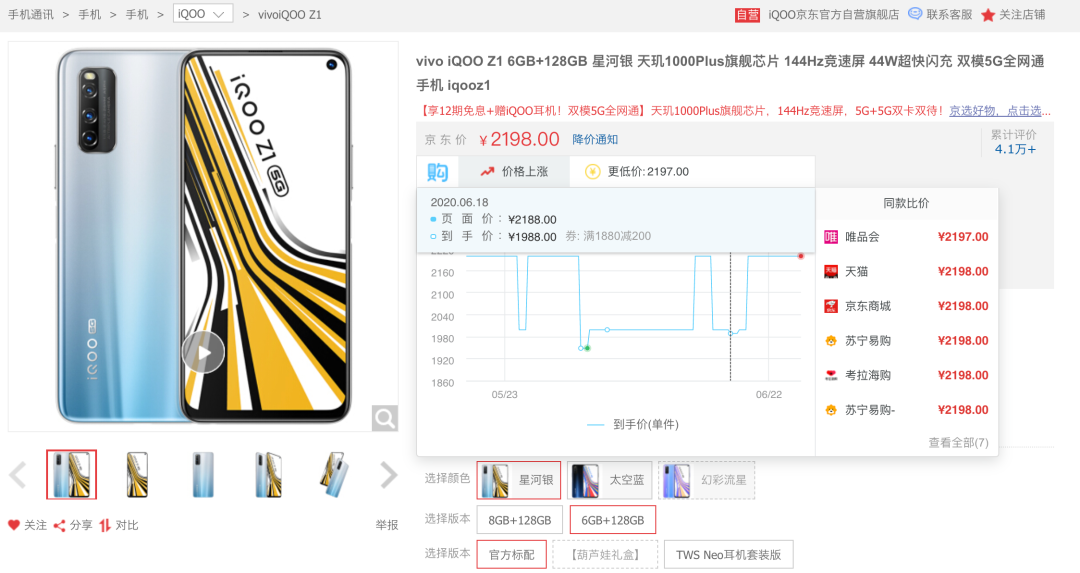The width and height of the screenshot is (1080, 573).
Task: Click the 关注店铺 star icon
Action: coord(988,14)
